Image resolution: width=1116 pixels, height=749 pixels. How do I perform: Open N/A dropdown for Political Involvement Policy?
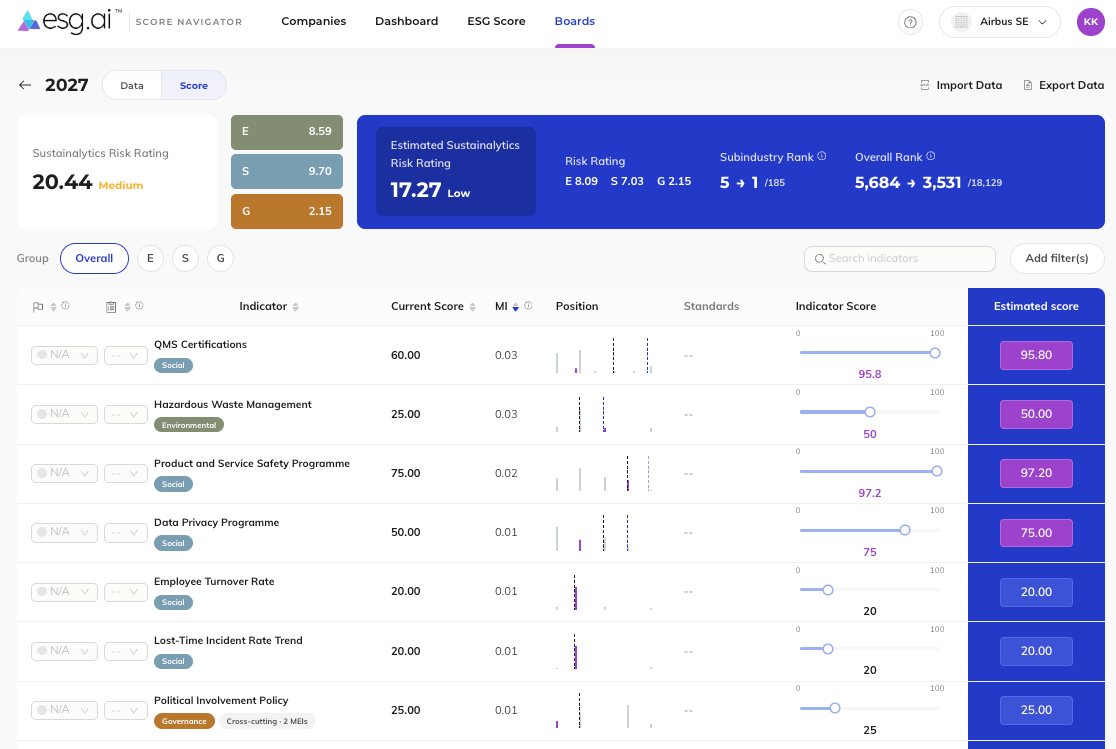64,711
